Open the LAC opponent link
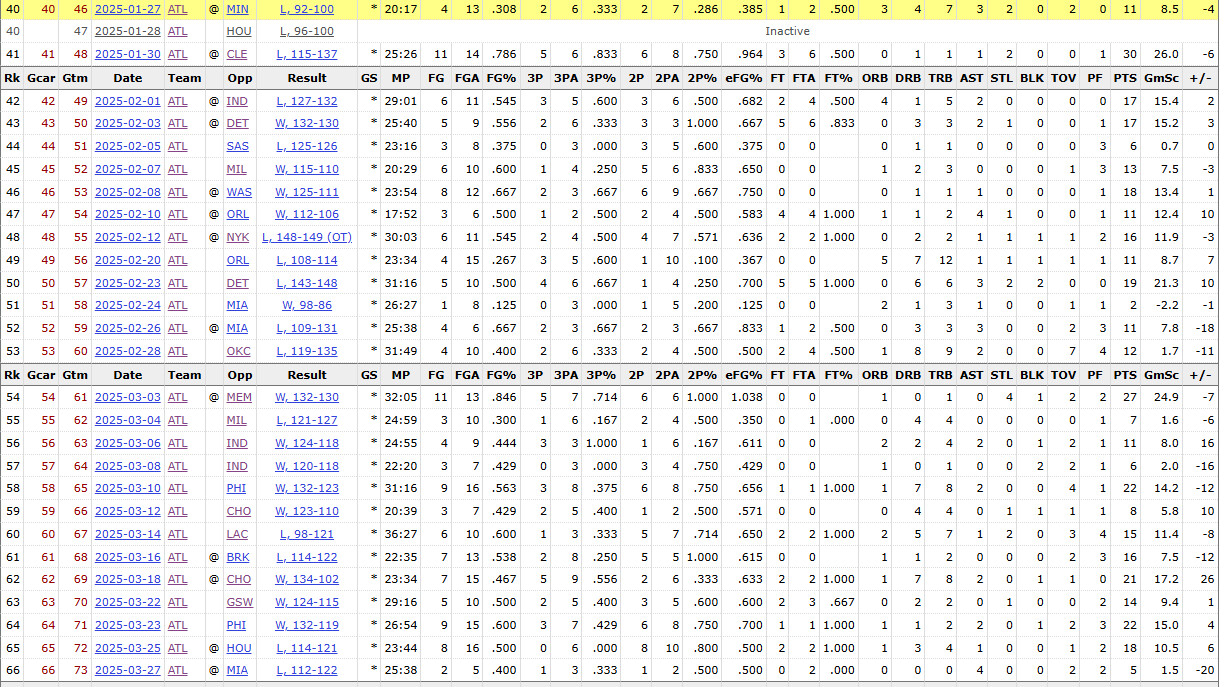Viewport: 1225px width, 687px height. [238, 534]
